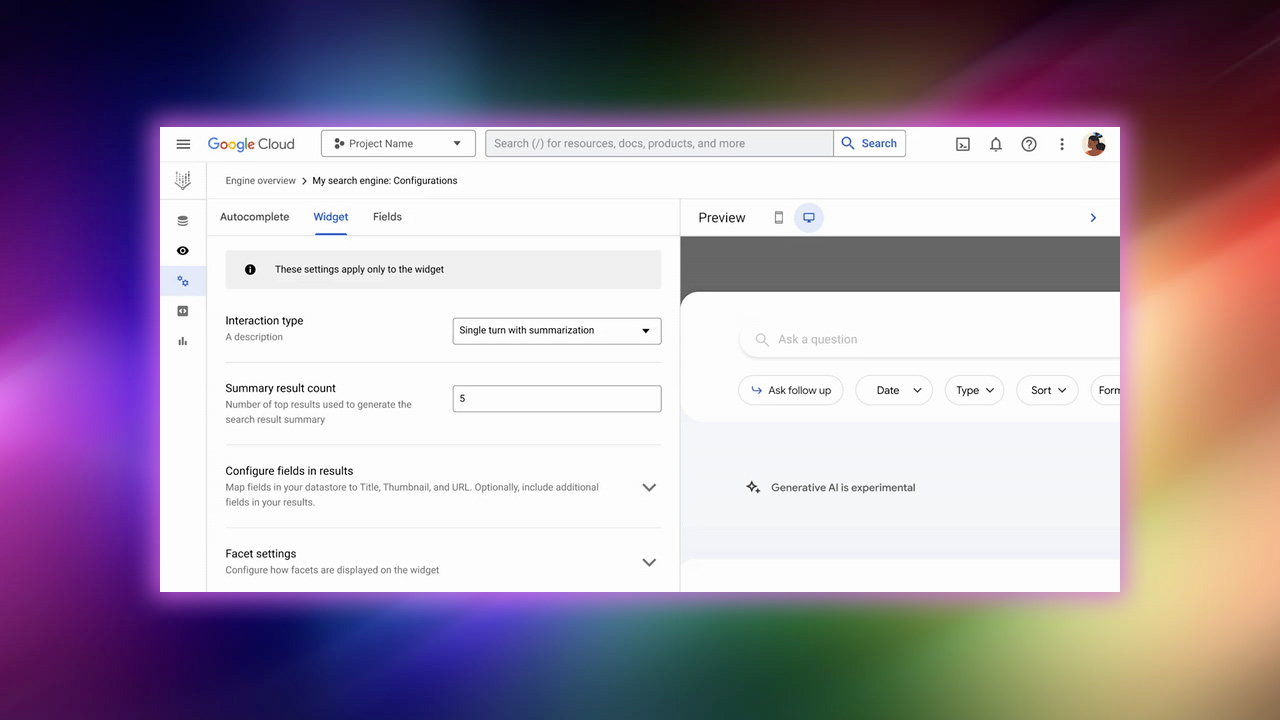Open the Analytics bar chart sidebar icon
The image size is (1280, 720).
click(x=183, y=341)
